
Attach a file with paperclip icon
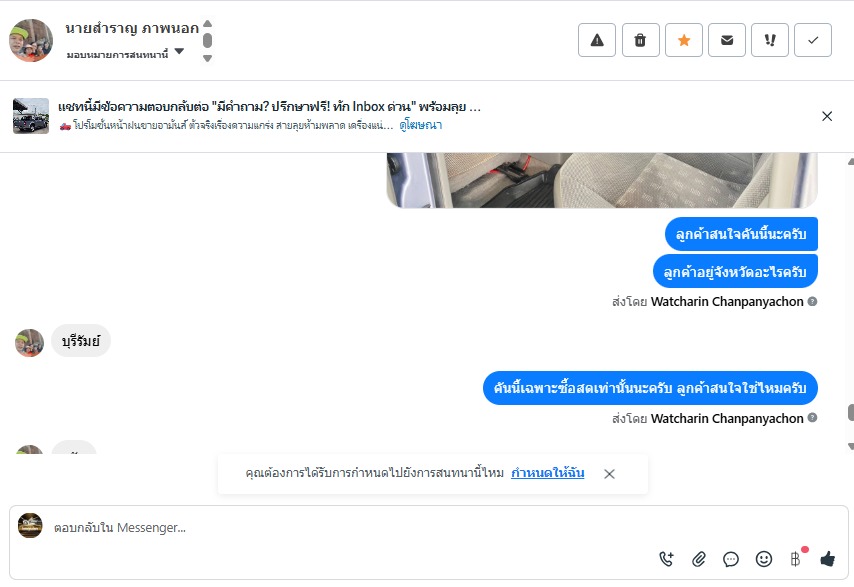[699, 559]
